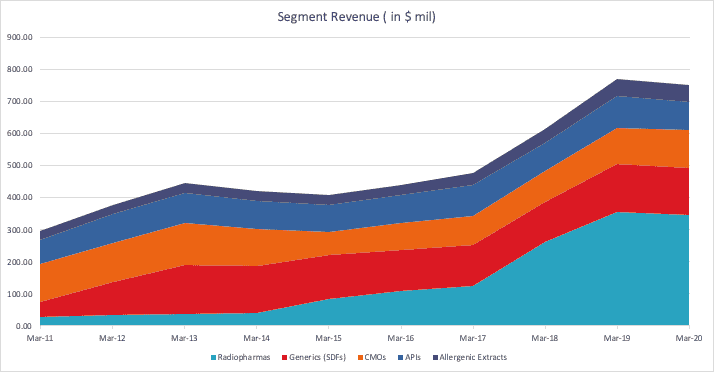Select the chart title 'Segment Revenue ( in $ mil)'
This screenshot has height=372, width=714.
click(357, 17)
